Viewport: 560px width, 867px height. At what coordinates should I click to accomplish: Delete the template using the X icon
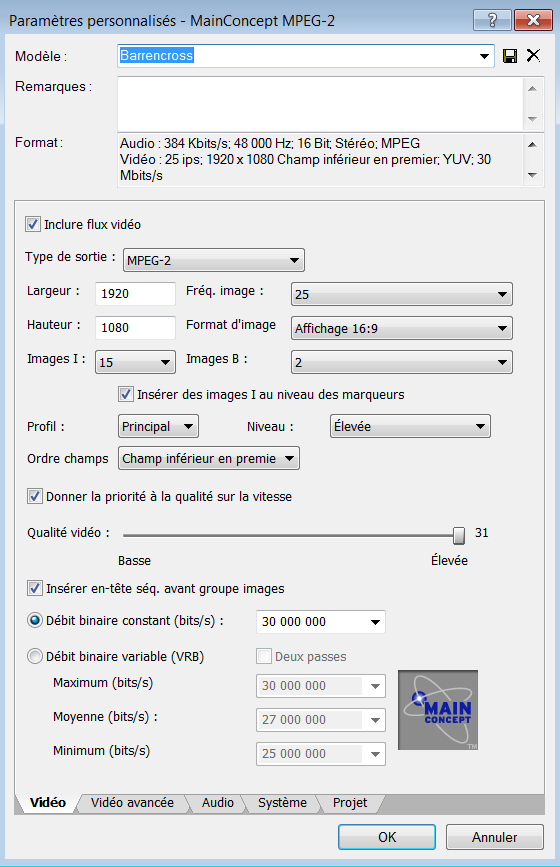[533, 55]
